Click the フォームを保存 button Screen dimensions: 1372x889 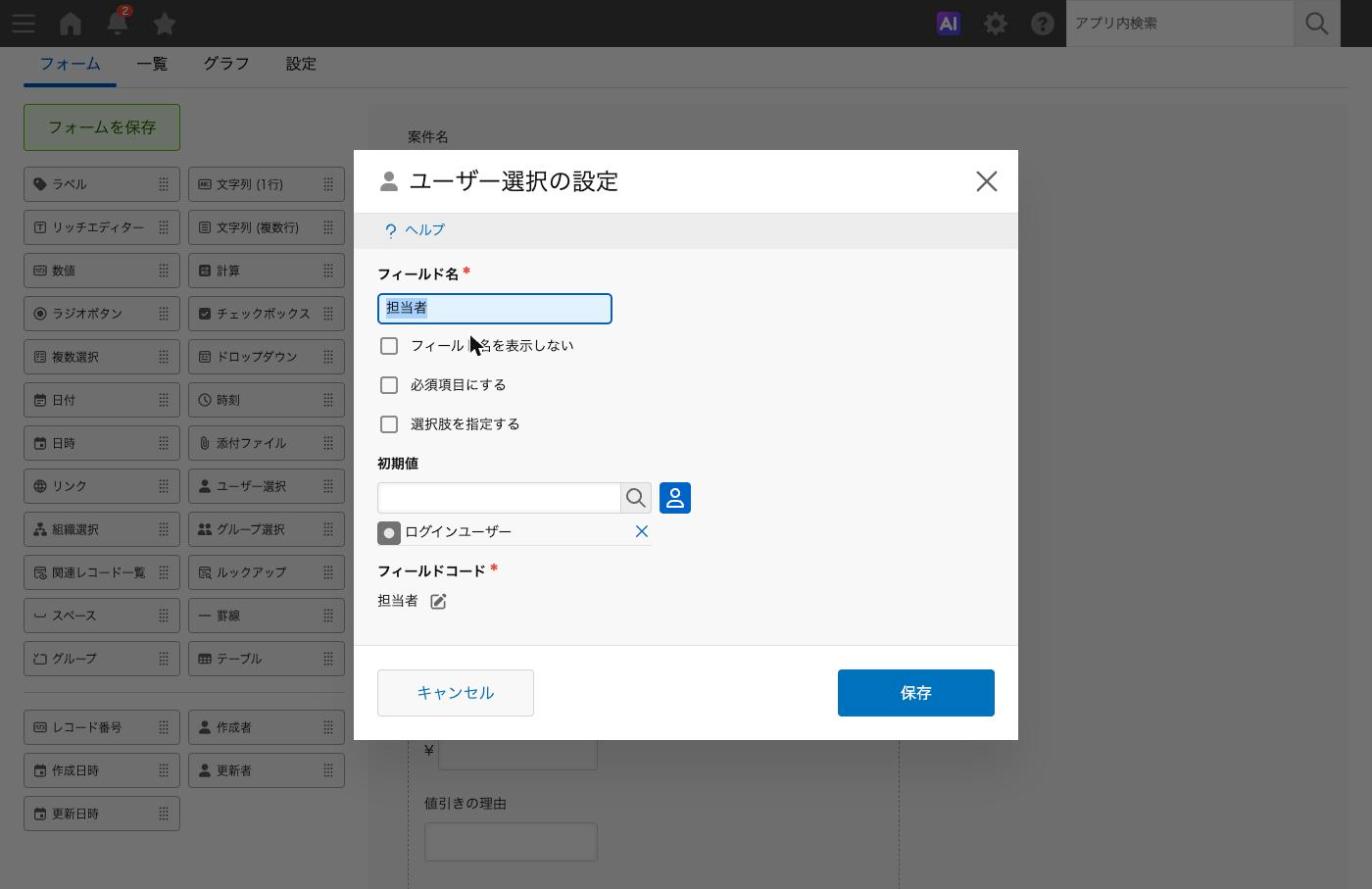click(102, 127)
